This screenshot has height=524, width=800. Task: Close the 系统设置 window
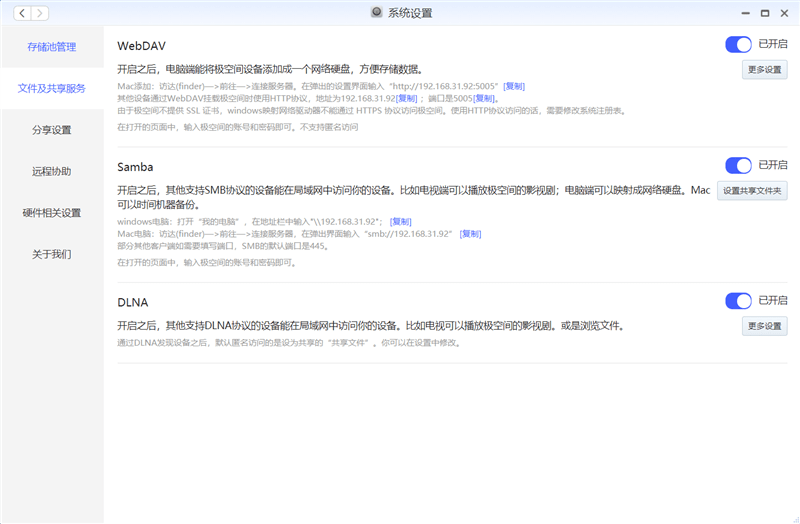point(784,13)
